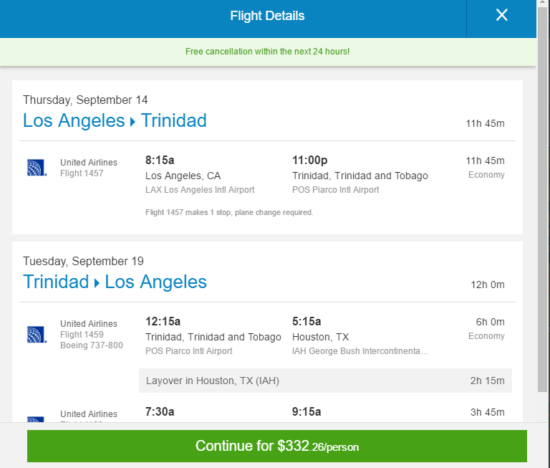Click the vertical scrollbar thumb
This screenshot has width=550, height=468.
[x=543, y=196]
